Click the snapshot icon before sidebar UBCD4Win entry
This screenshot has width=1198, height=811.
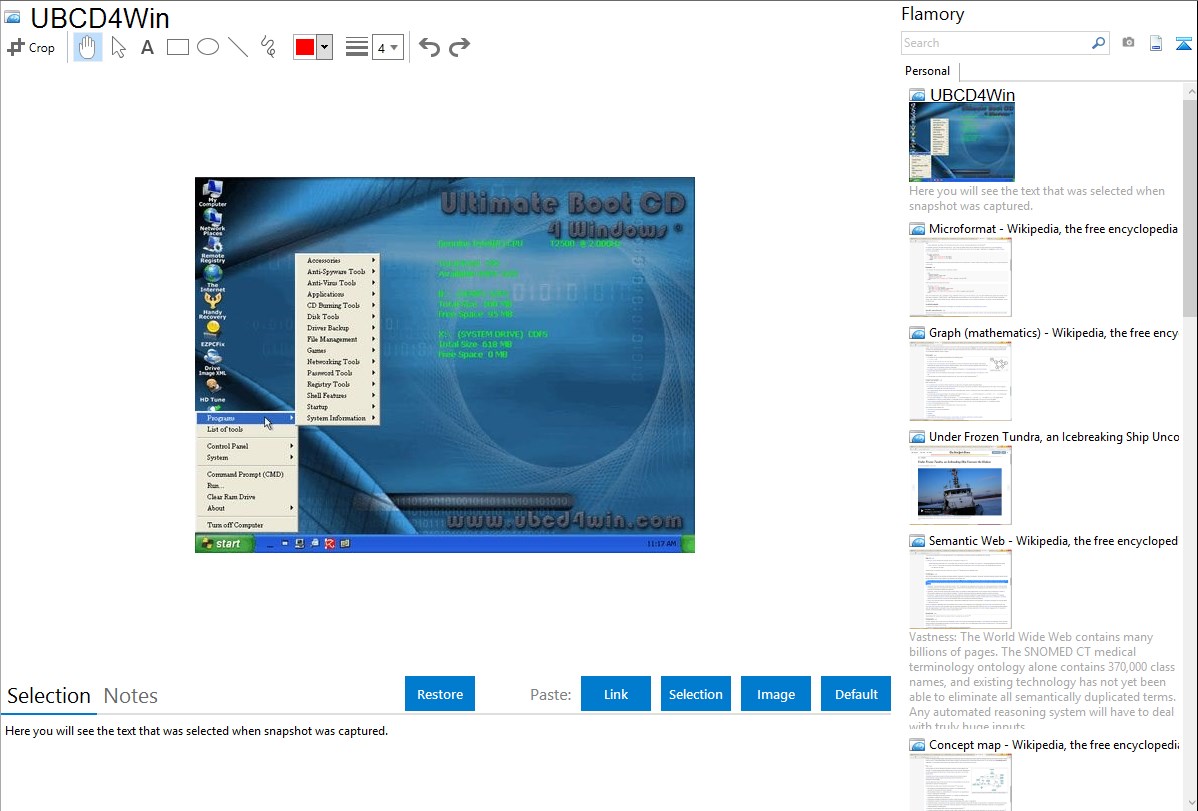[x=917, y=95]
